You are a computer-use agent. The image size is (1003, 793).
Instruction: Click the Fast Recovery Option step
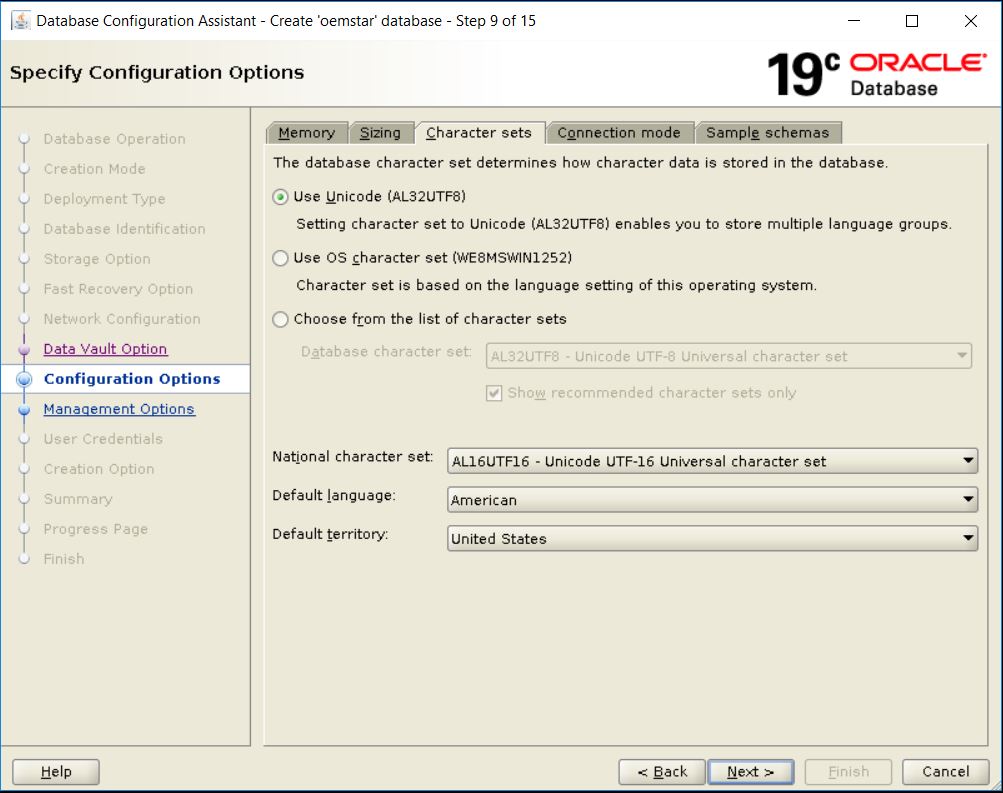pos(118,289)
